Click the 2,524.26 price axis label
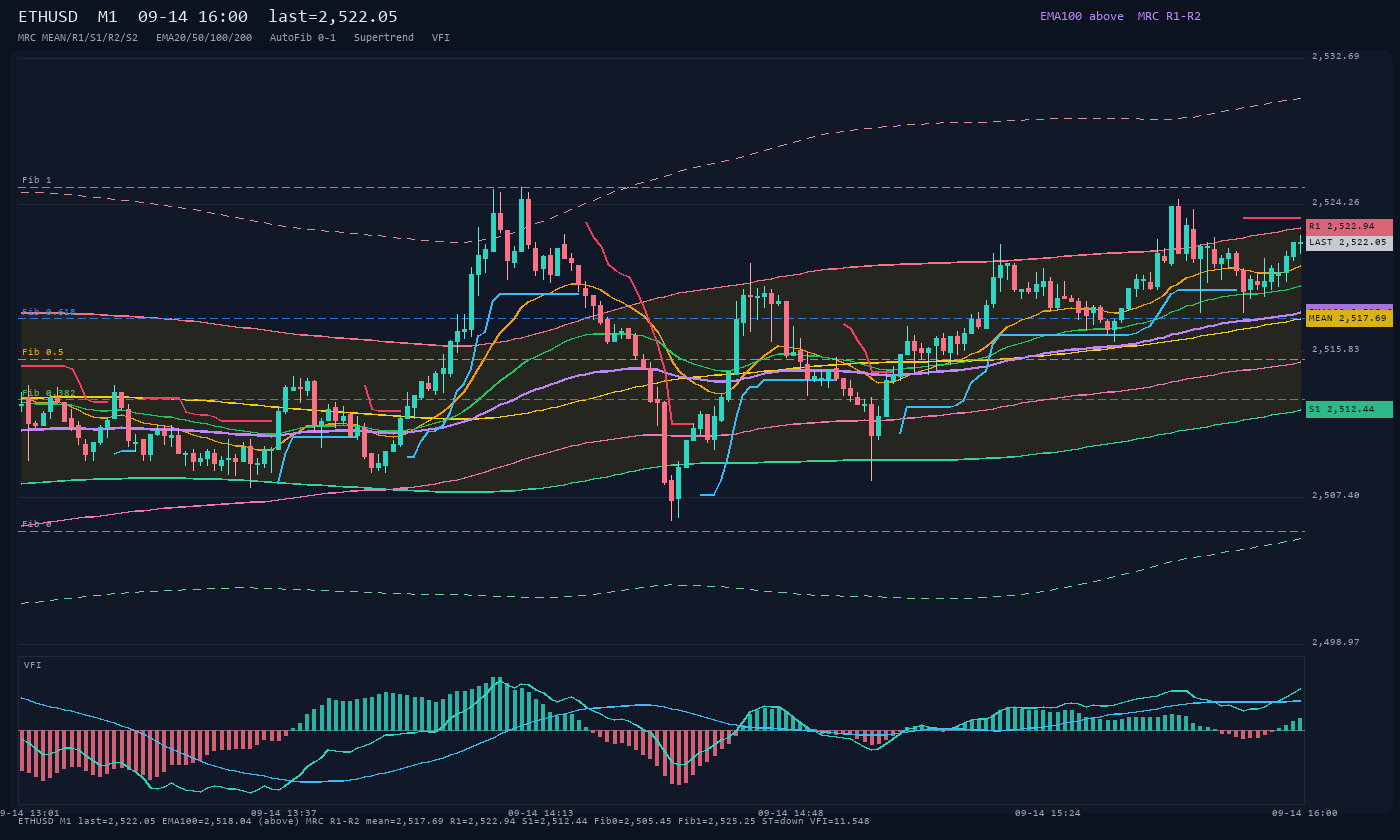 tap(1336, 203)
